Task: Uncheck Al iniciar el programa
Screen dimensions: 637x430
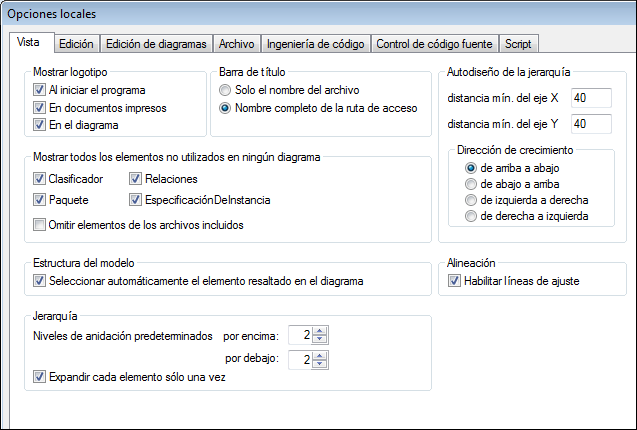Action: [x=39, y=90]
